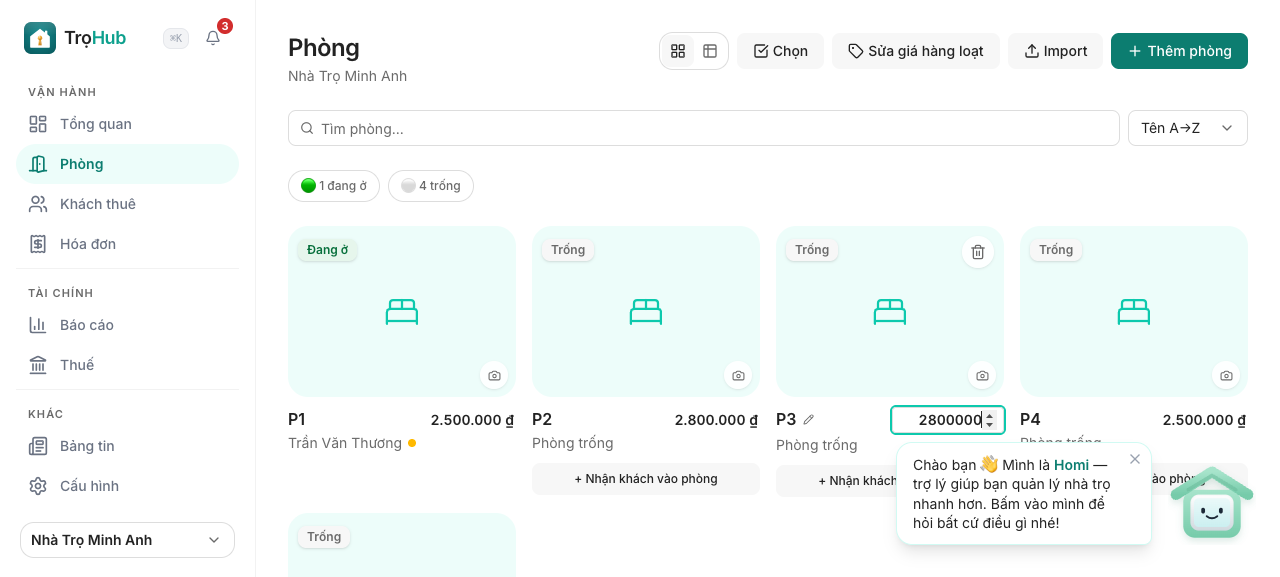Open Bảng tin in the sidebar
1280x577 pixels.
click(128, 446)
